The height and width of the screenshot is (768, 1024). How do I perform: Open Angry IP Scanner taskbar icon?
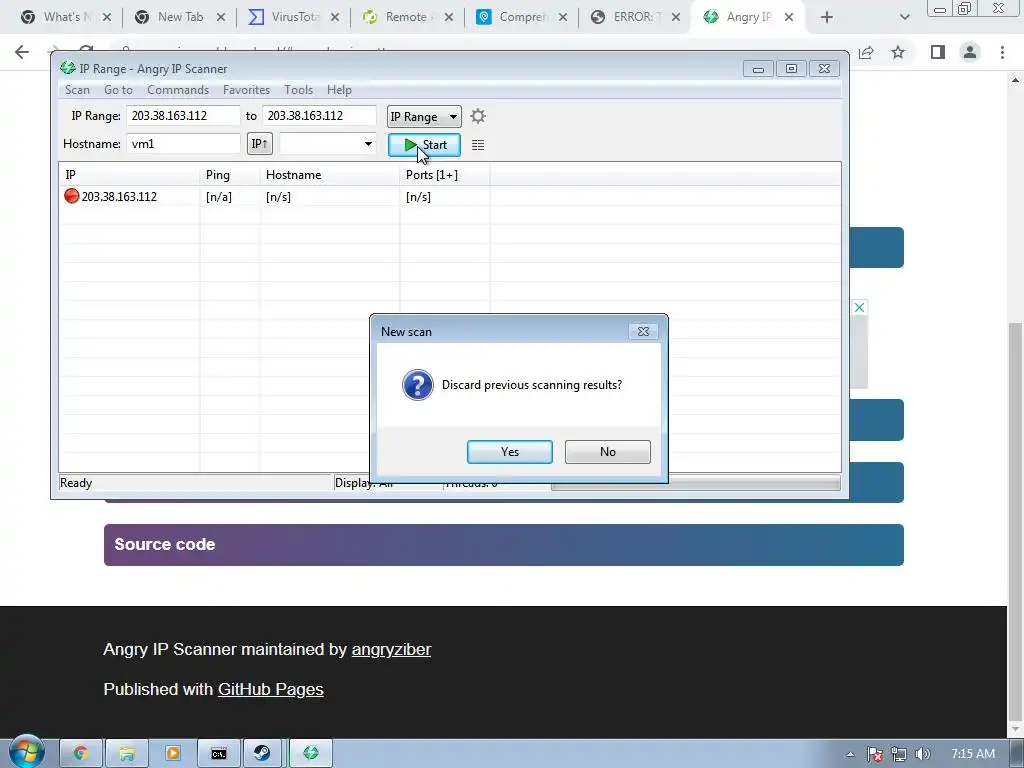[x=311, y=754]
